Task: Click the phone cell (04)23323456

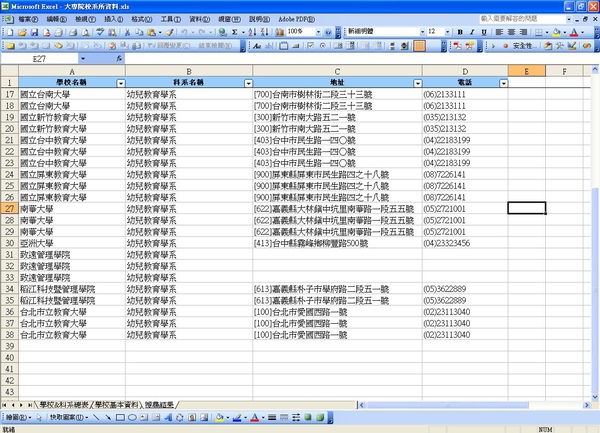Action: [465, 243]
